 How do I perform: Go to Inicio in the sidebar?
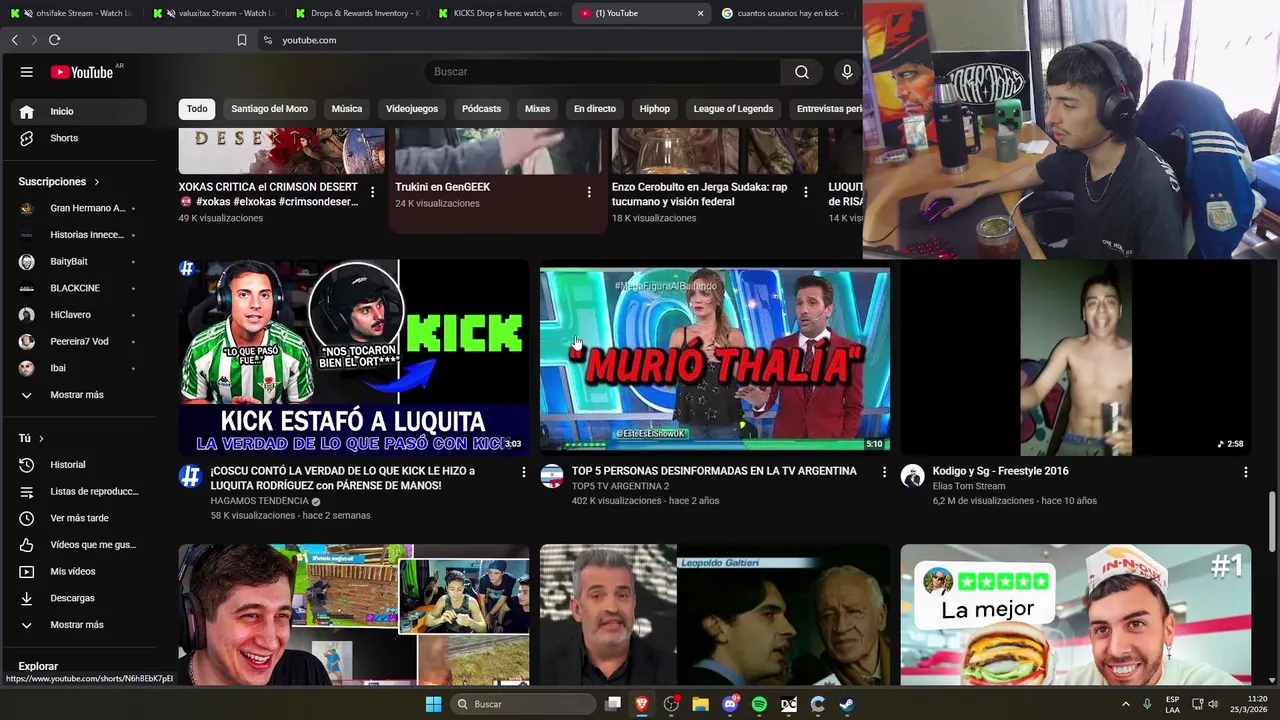click(x=78, y=111)
